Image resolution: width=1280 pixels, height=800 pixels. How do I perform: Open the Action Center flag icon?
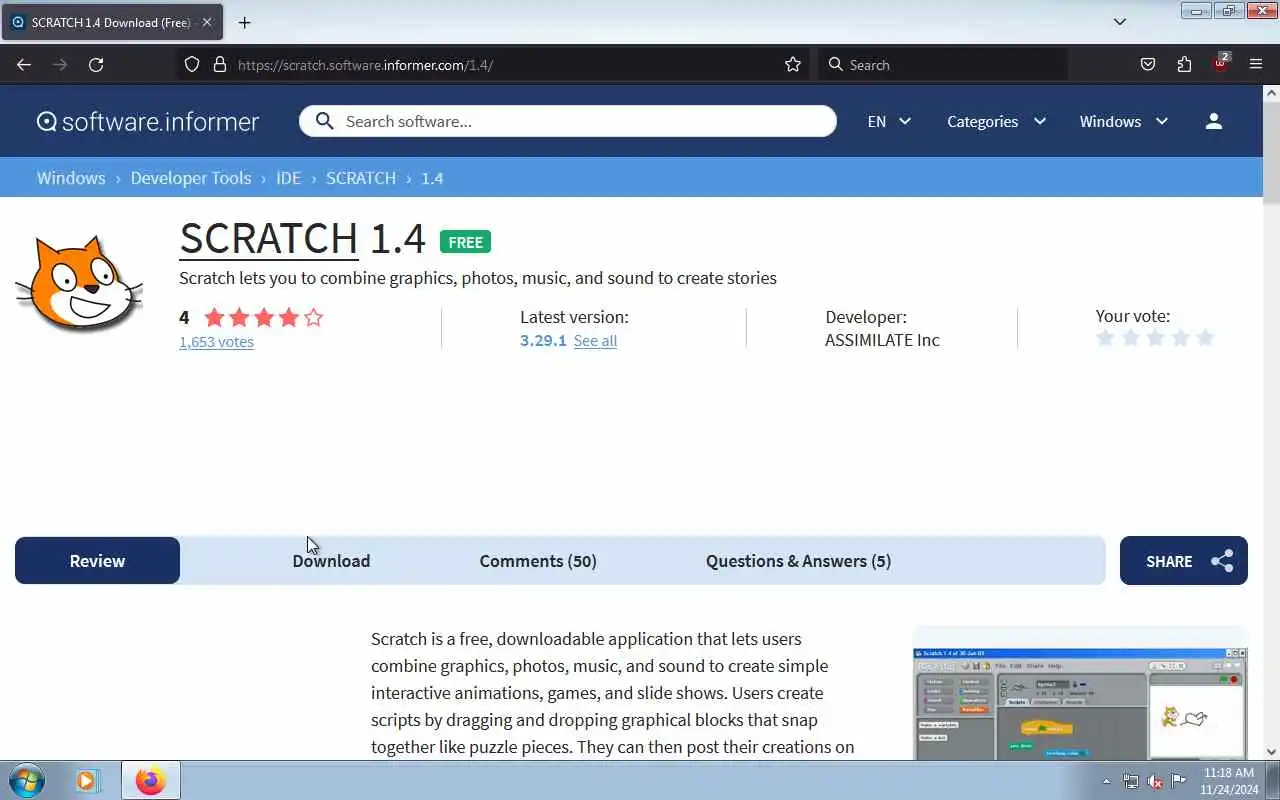(x=1179, y=781)
